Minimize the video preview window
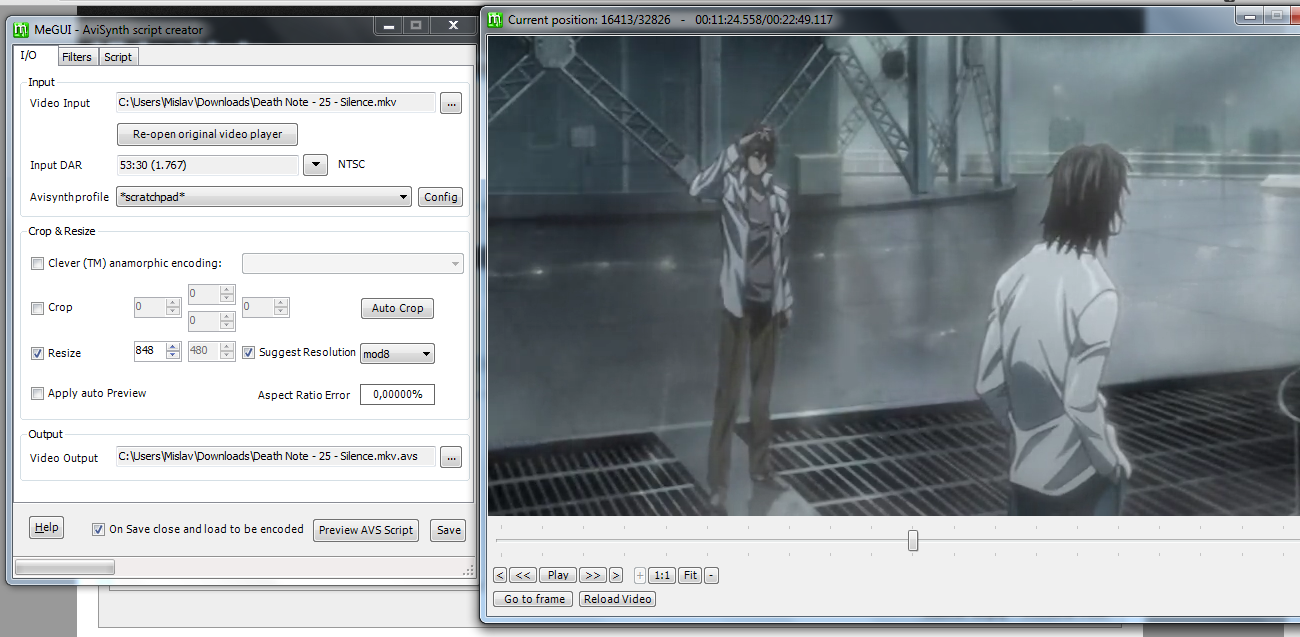 point(1250,15)
